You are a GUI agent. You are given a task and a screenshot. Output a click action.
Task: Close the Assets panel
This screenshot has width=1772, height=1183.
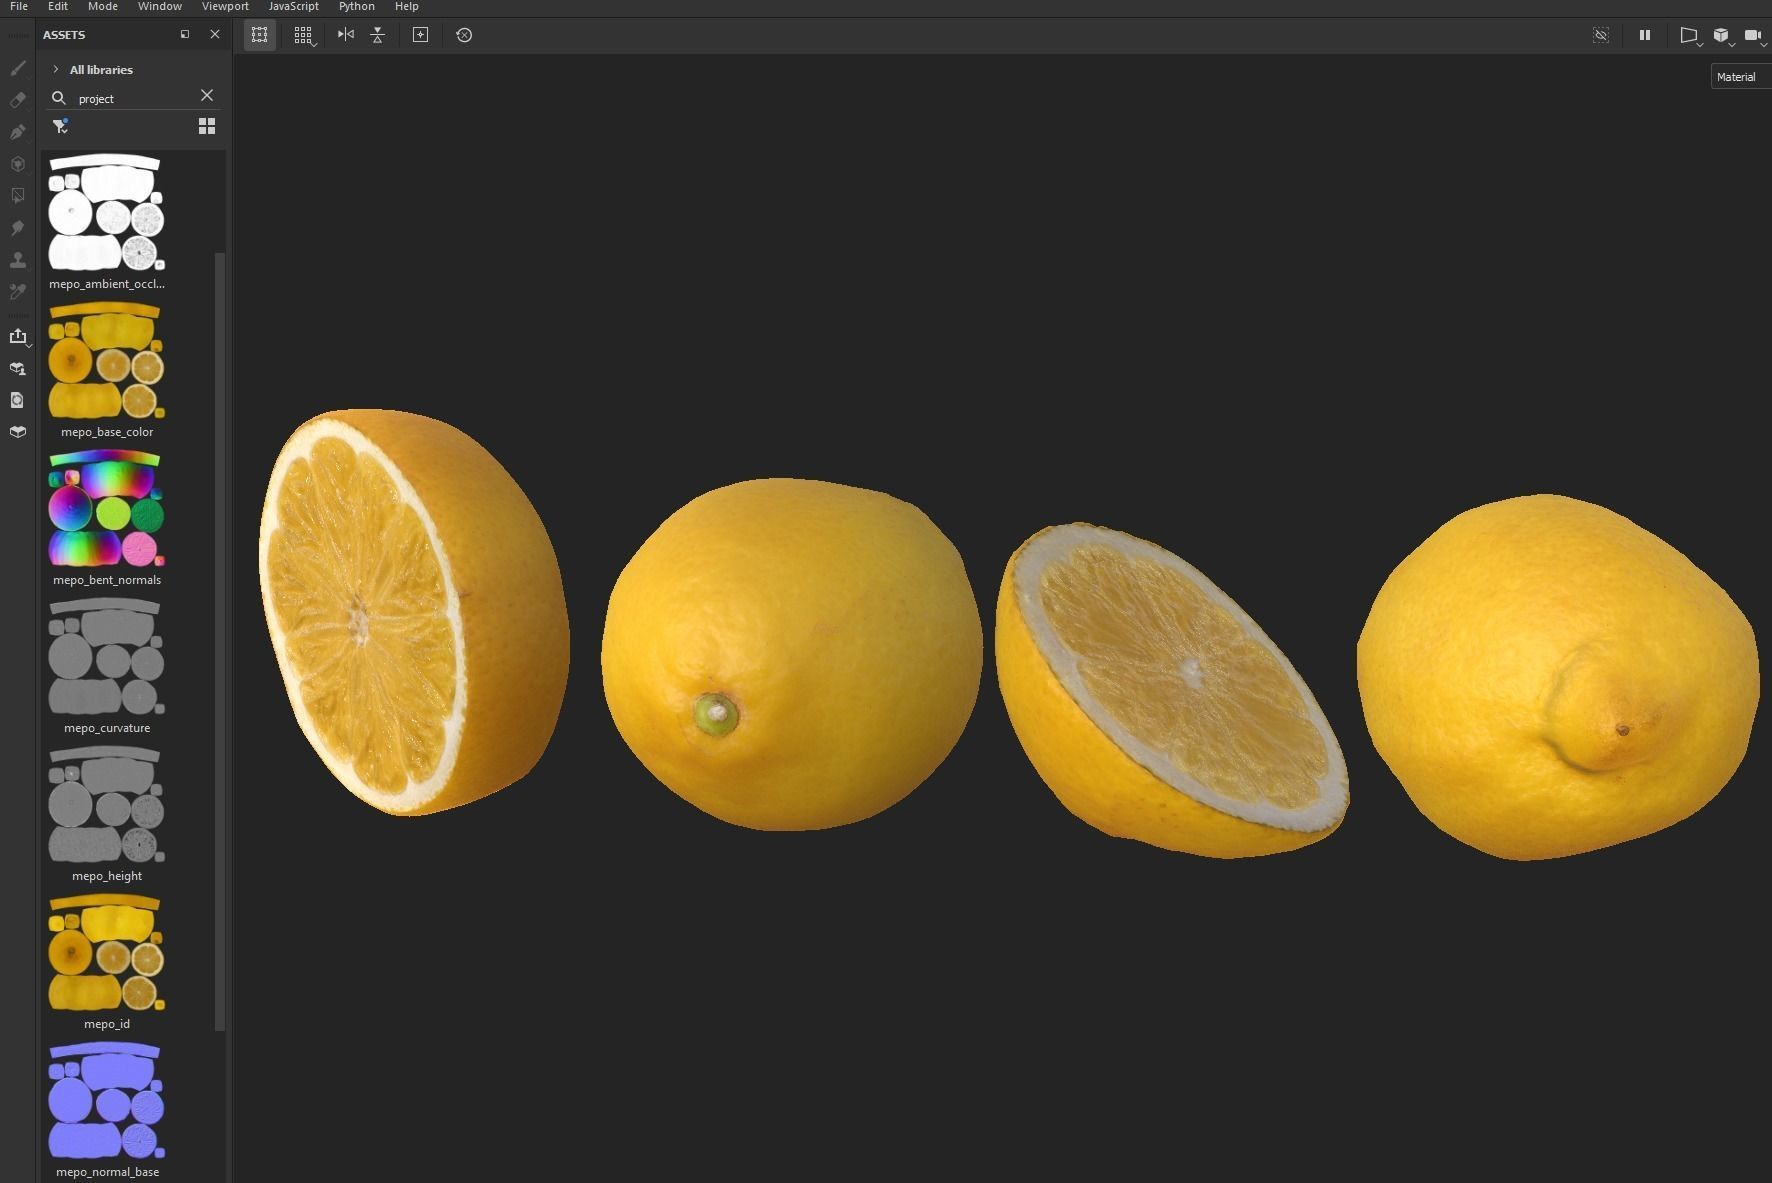pyautogui.click(x=215, y=35)
